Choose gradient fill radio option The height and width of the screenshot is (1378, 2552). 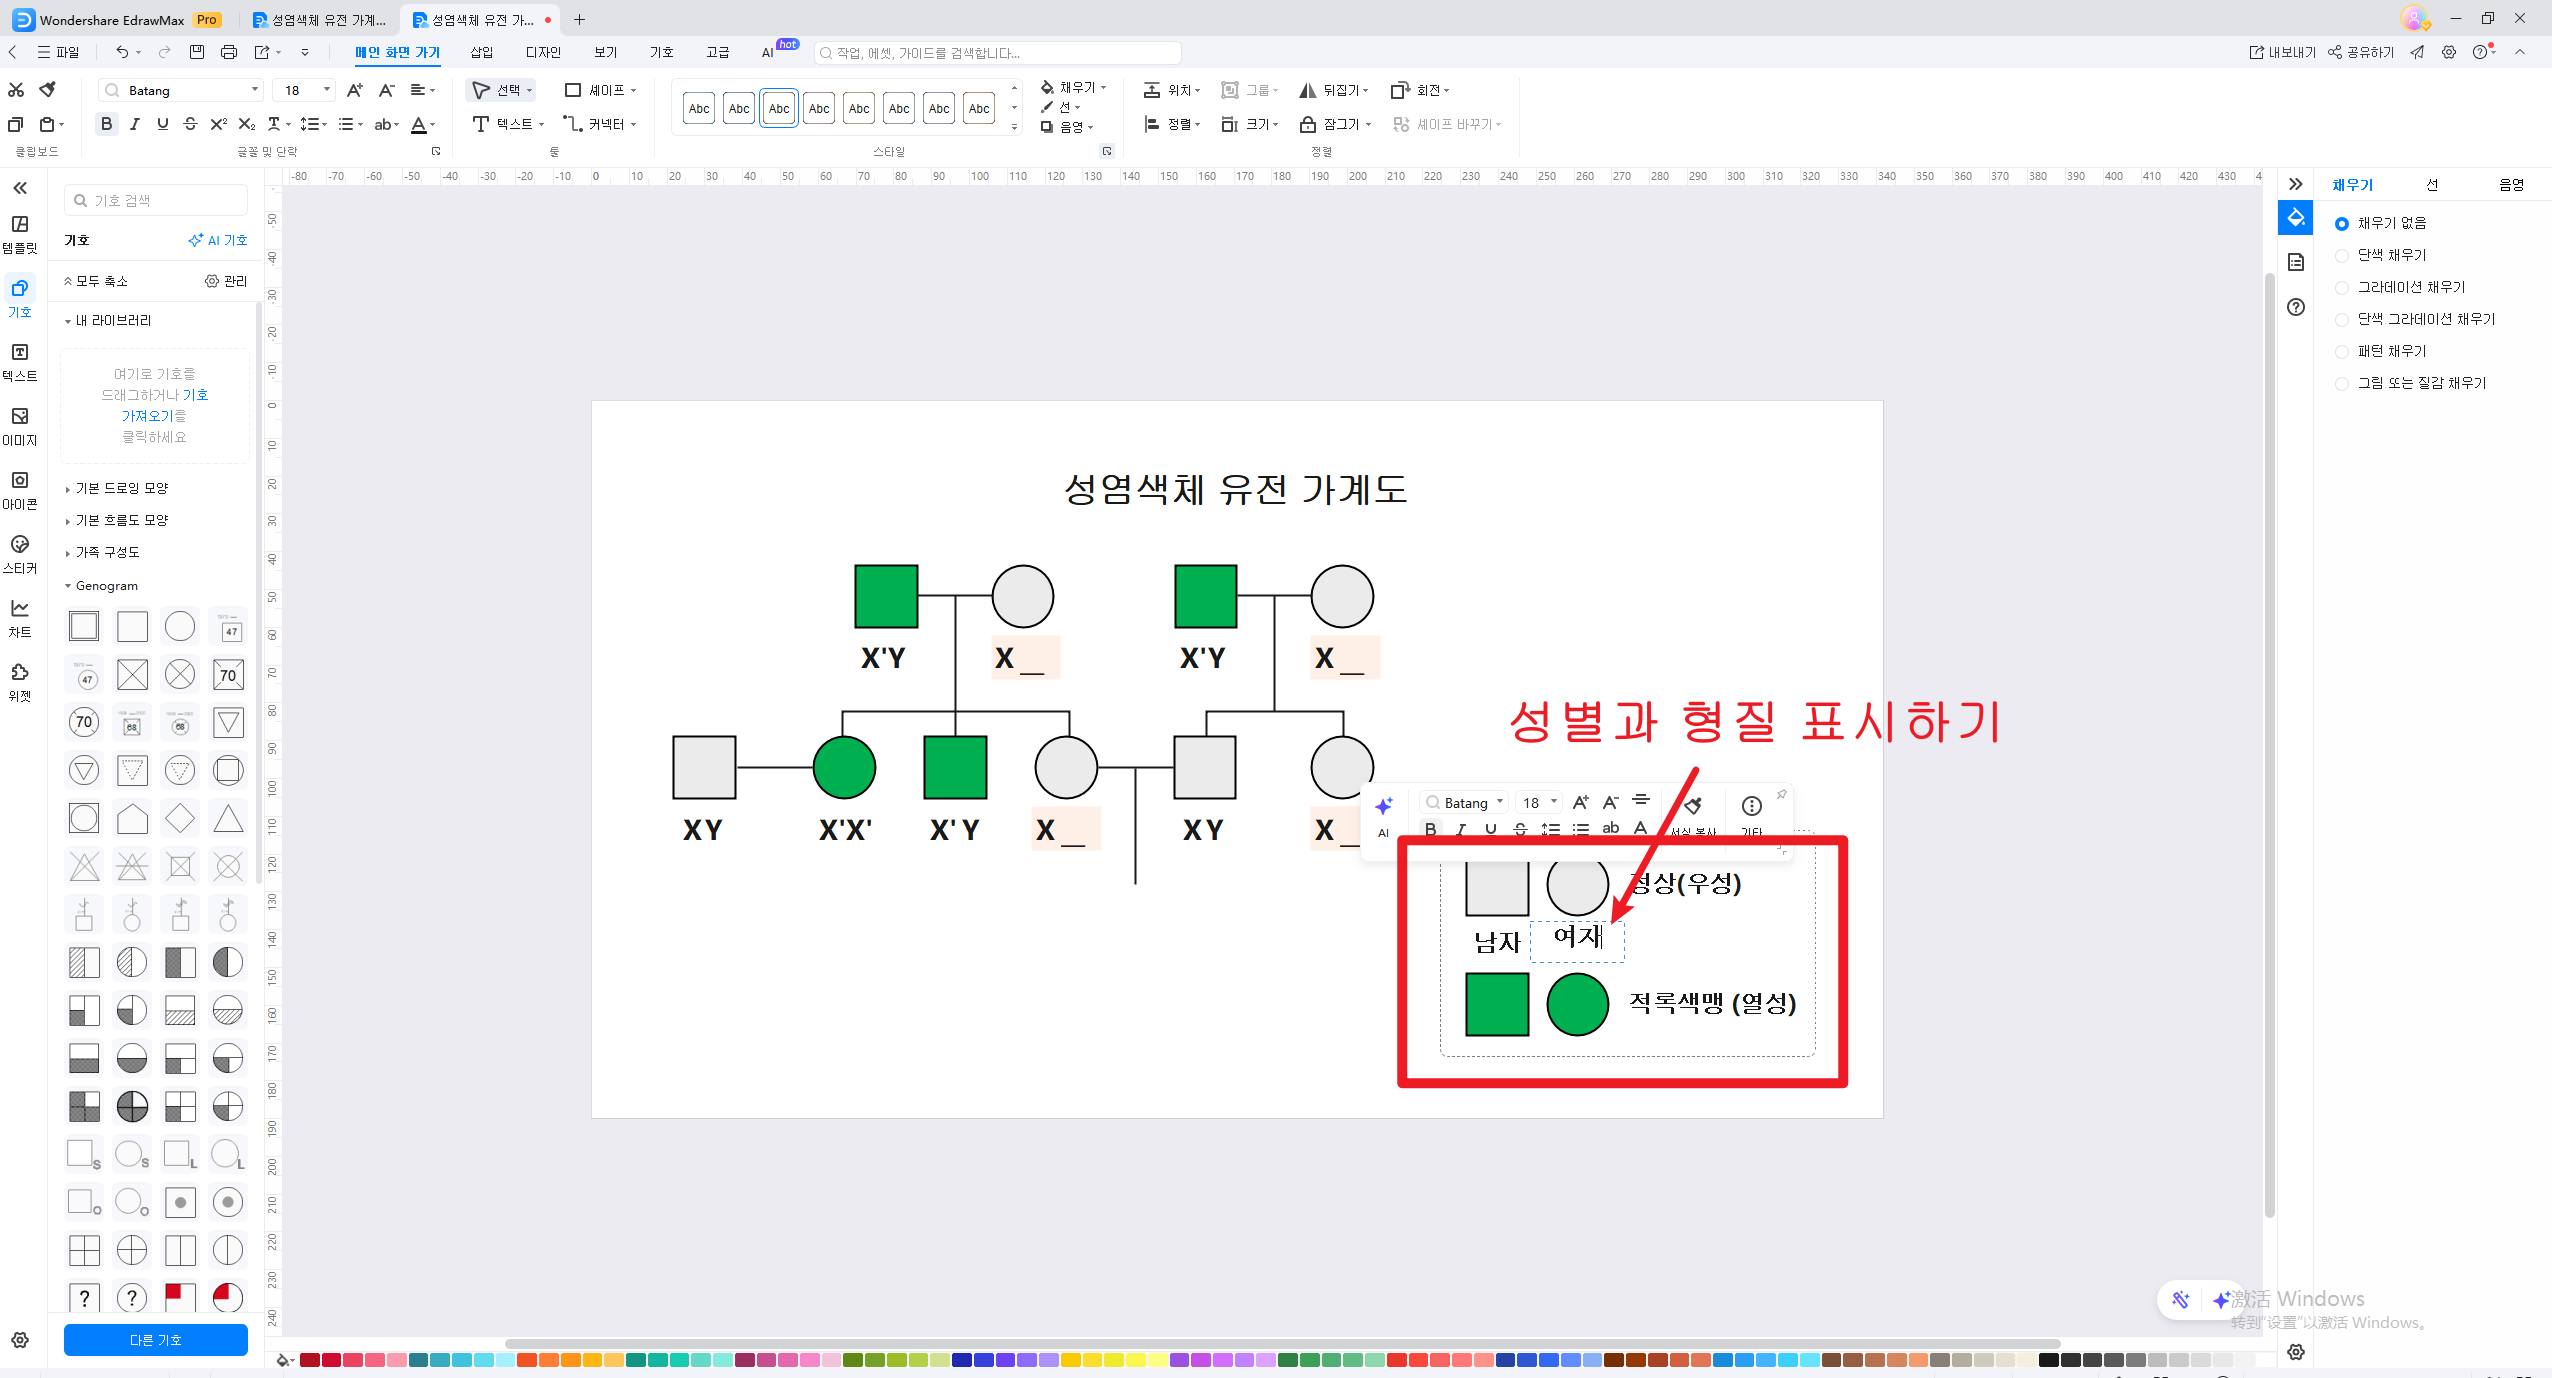pyautogui.click(x=2342, y=288)
